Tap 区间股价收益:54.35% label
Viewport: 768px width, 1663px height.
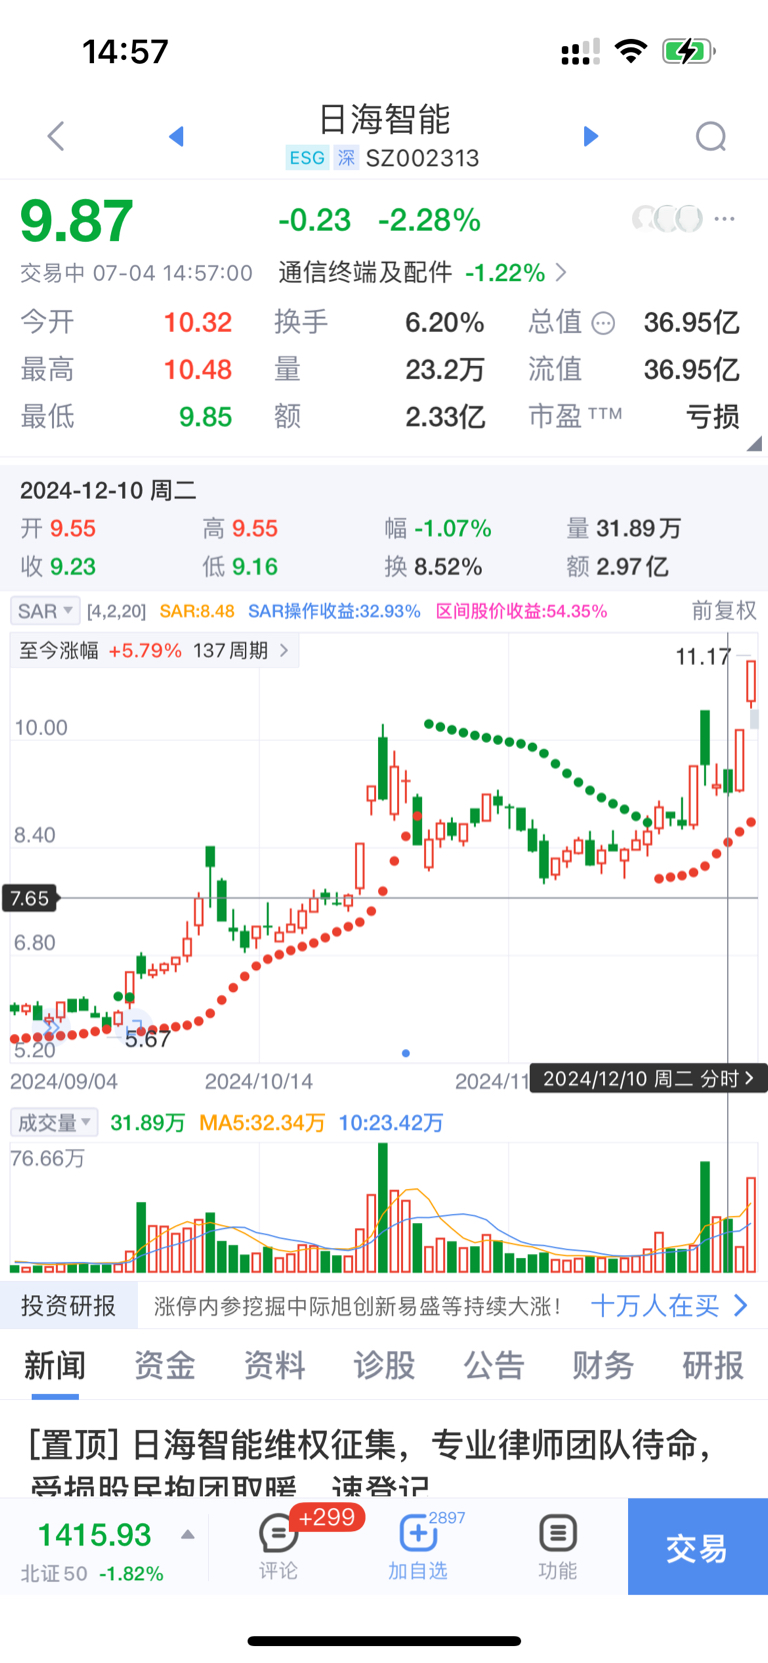[521, 611]
